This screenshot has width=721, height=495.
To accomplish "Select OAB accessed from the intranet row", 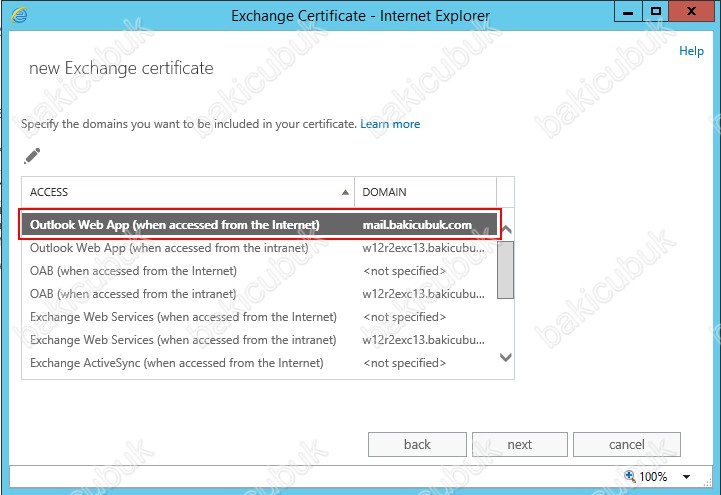I will click(x=260, y=294).
